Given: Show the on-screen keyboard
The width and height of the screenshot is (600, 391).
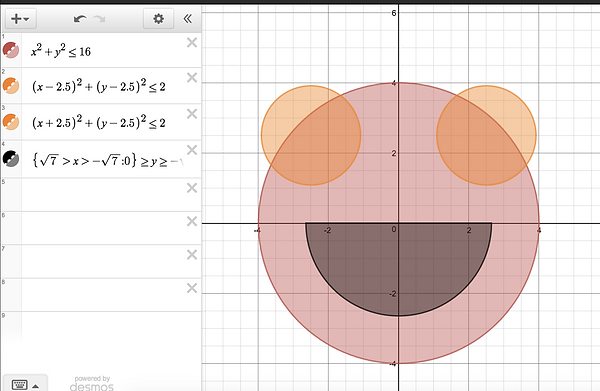Looking at the screenshot, I should tap(25, 384).
